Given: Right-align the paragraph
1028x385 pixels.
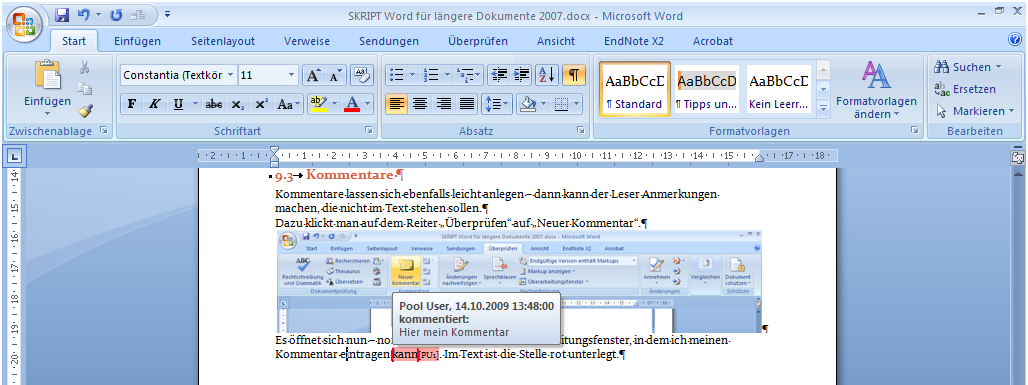Looking at the screenshot, I should [443, 104].
